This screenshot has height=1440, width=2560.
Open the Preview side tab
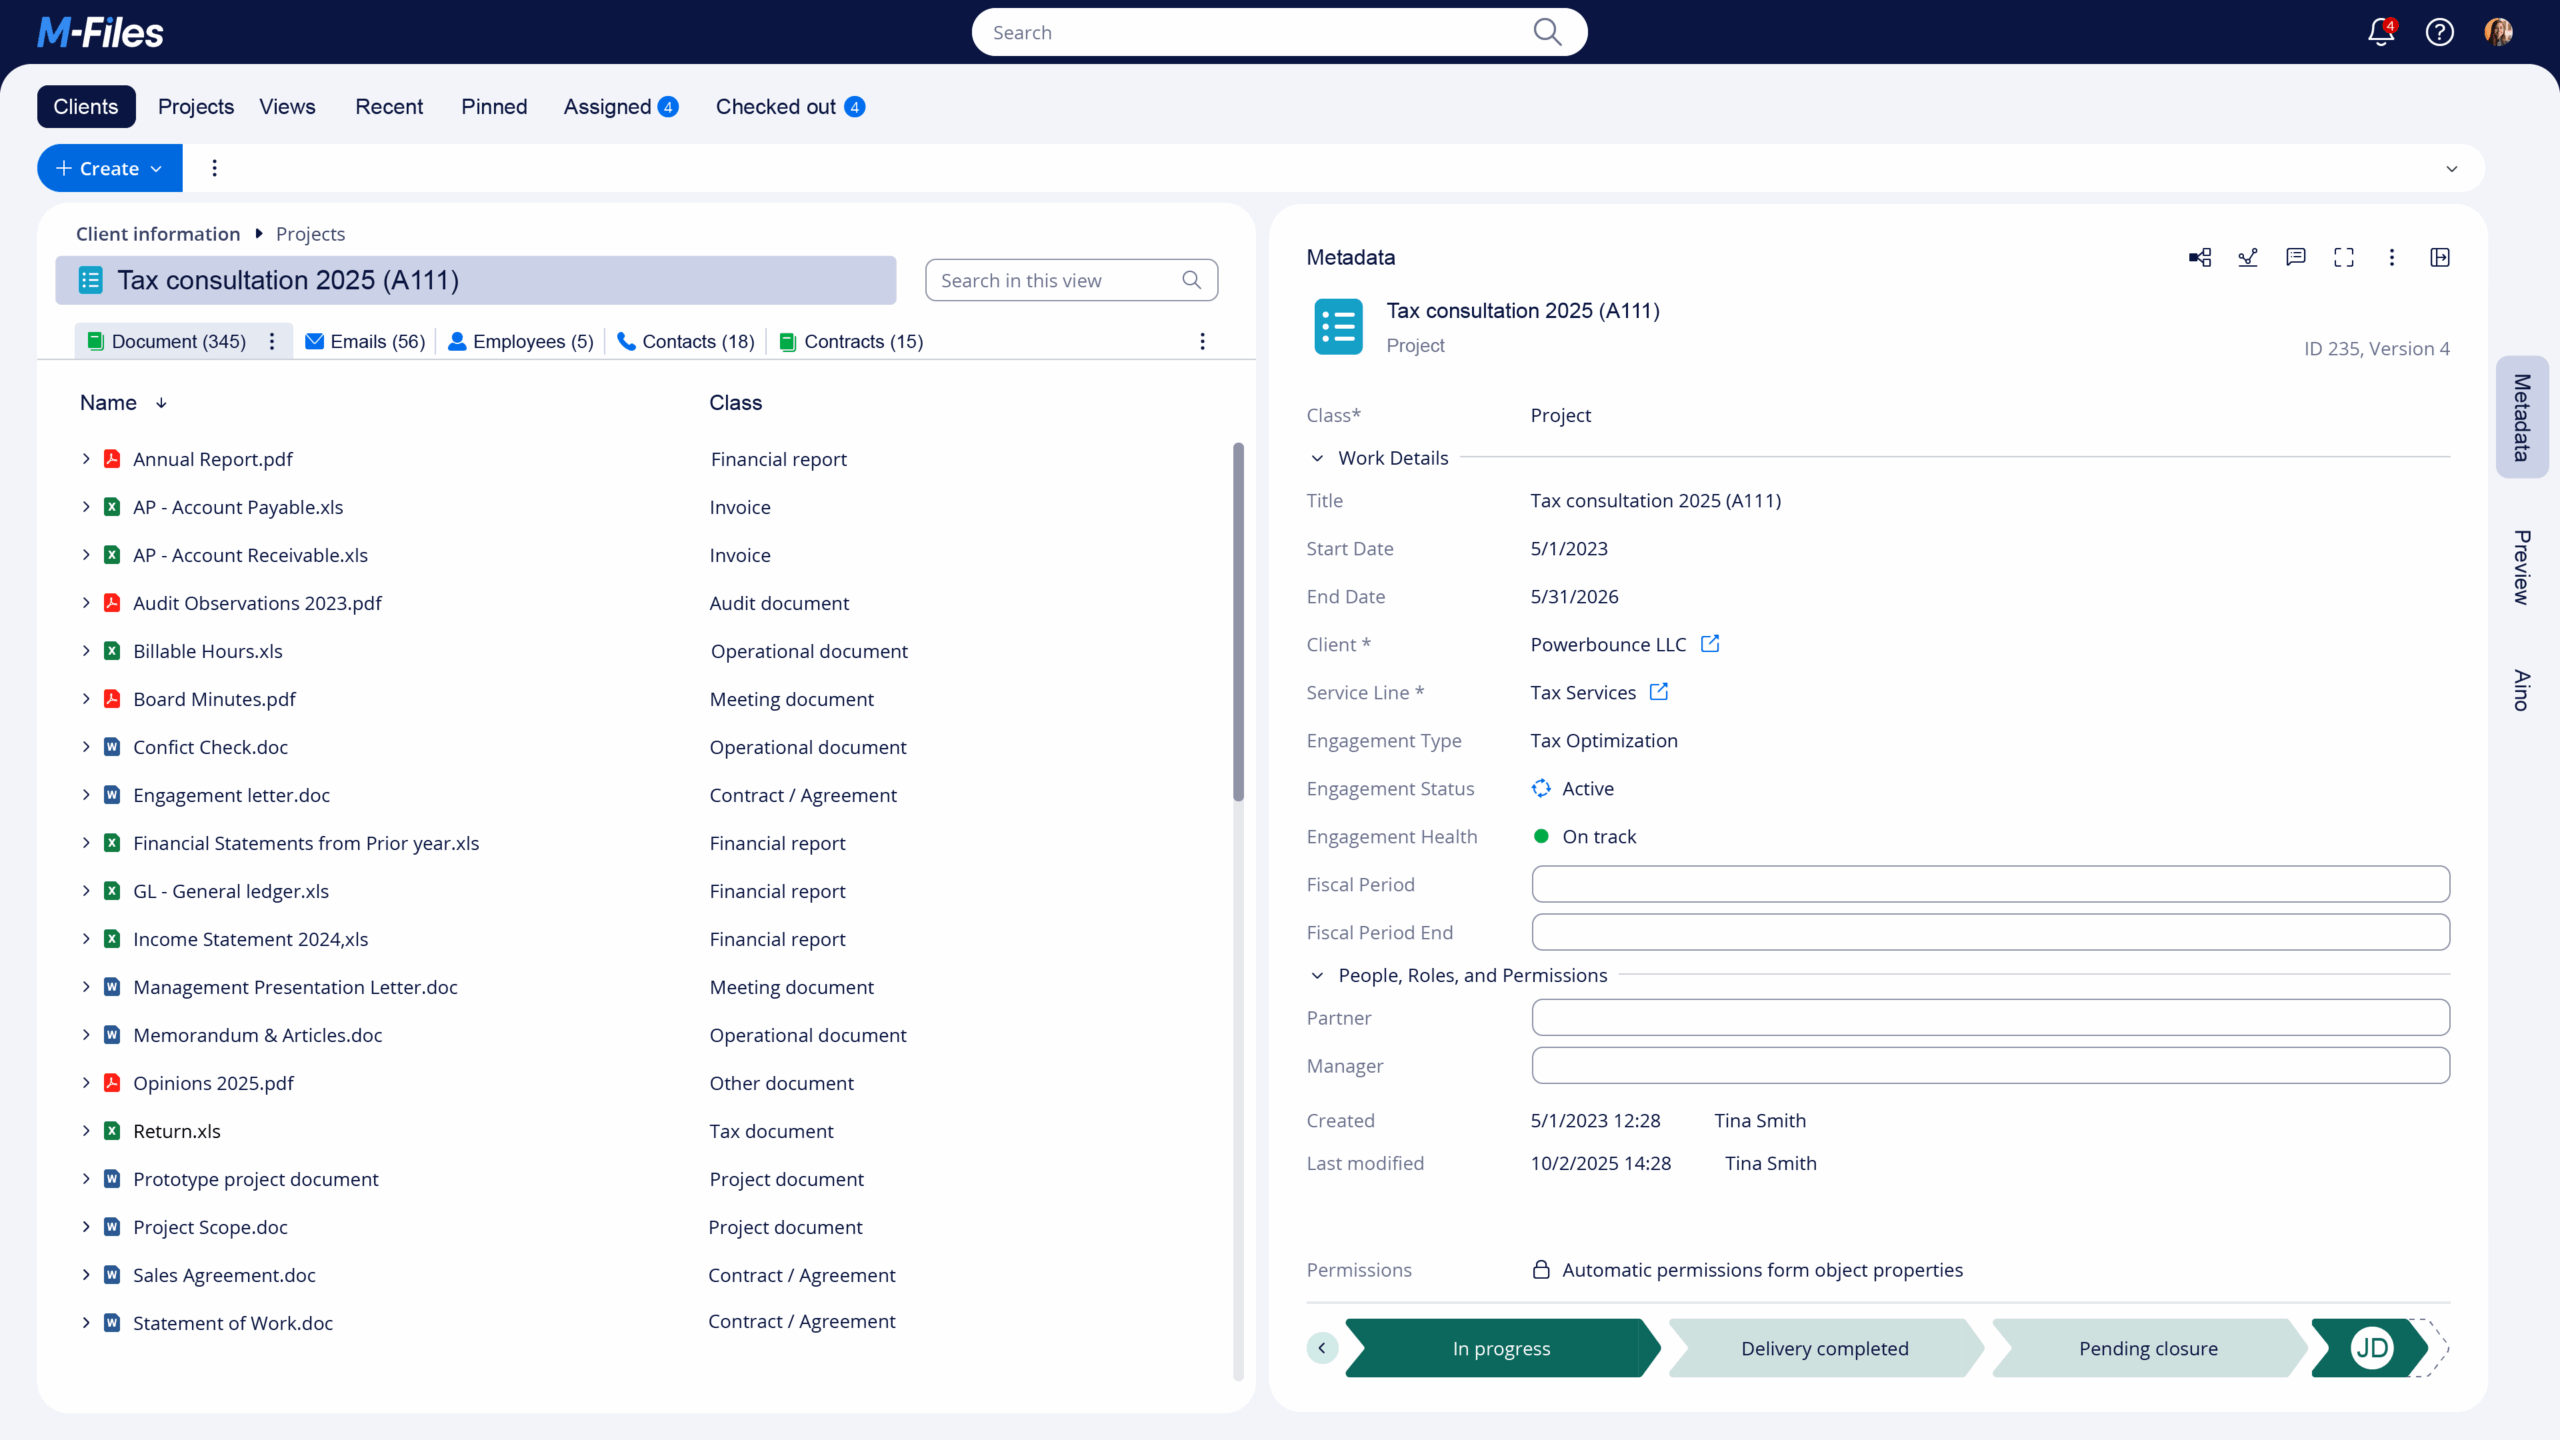pyautogui.click(x=2522, y=567)
